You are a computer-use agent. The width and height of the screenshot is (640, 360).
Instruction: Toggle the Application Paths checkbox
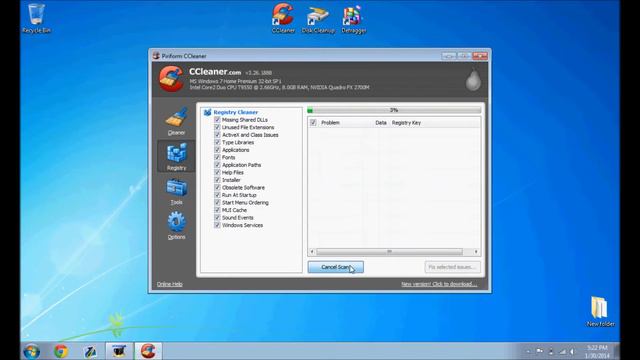pos(217,165)
